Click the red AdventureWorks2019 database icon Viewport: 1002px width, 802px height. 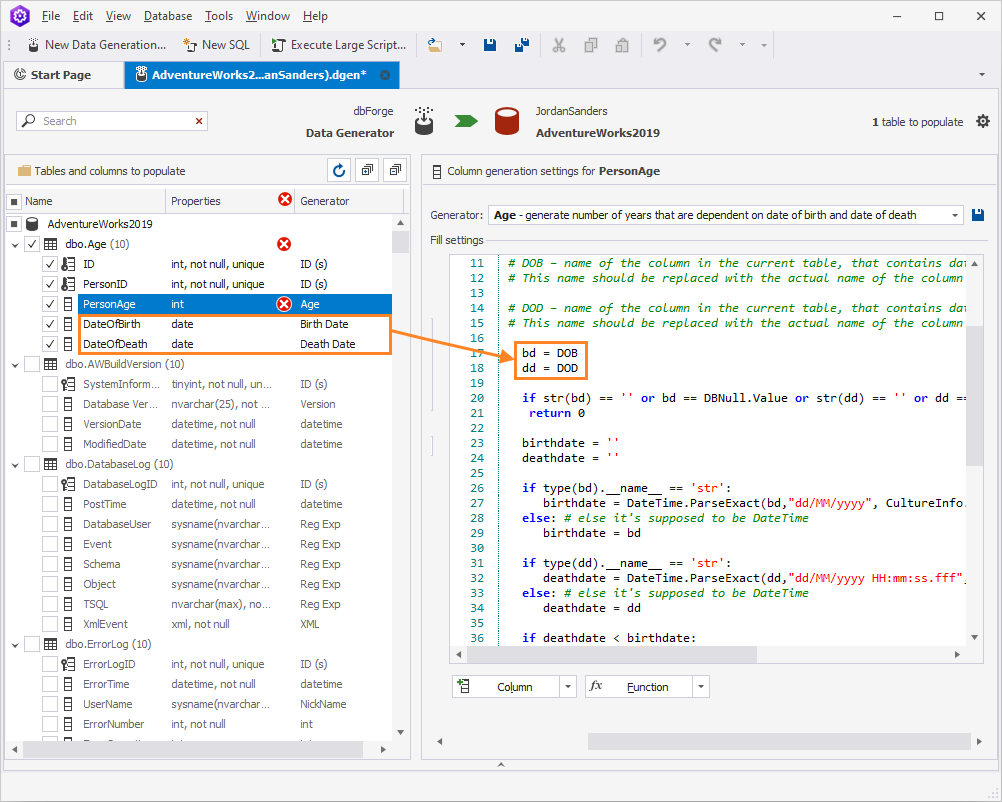[507, 121]
